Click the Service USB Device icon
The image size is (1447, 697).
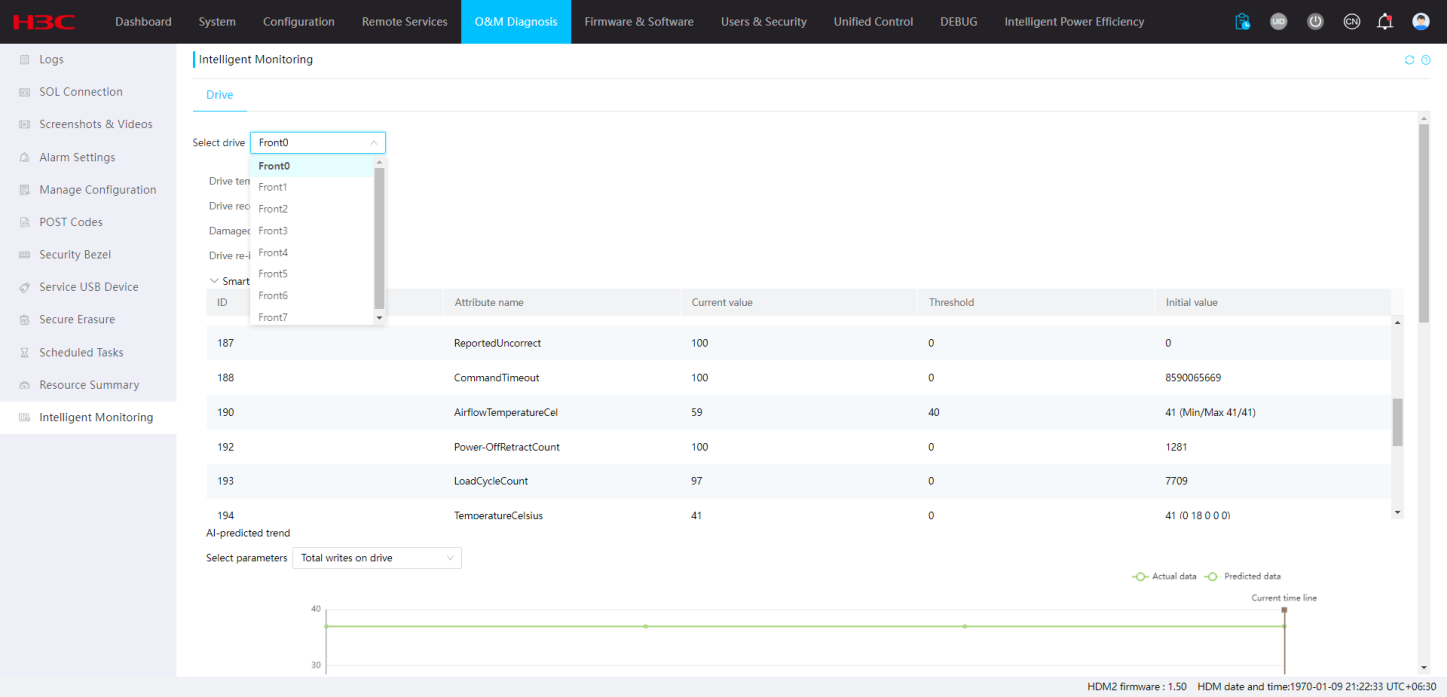25,287
